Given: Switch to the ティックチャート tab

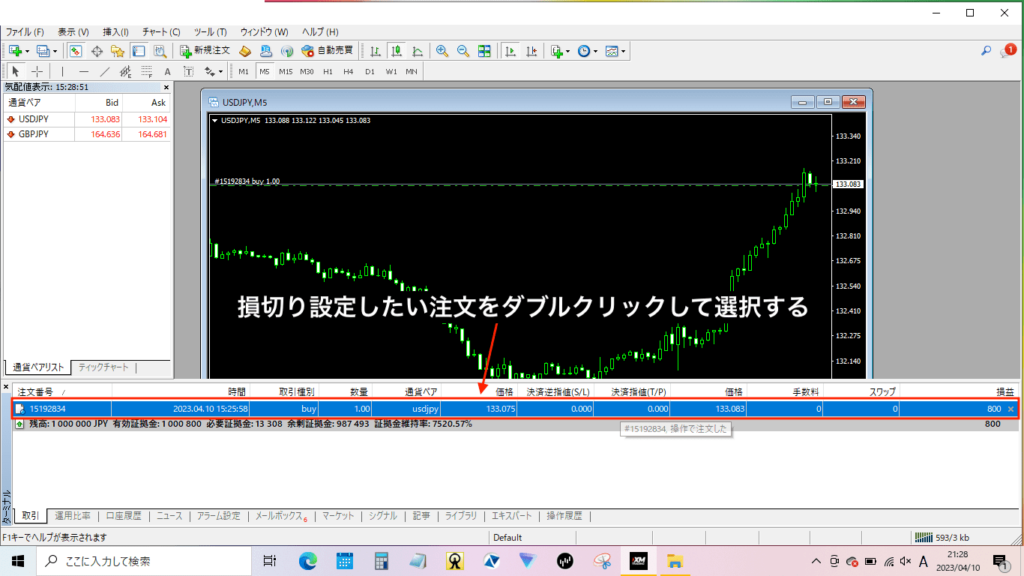Looking at the screenshot, I should pos(103,368).
